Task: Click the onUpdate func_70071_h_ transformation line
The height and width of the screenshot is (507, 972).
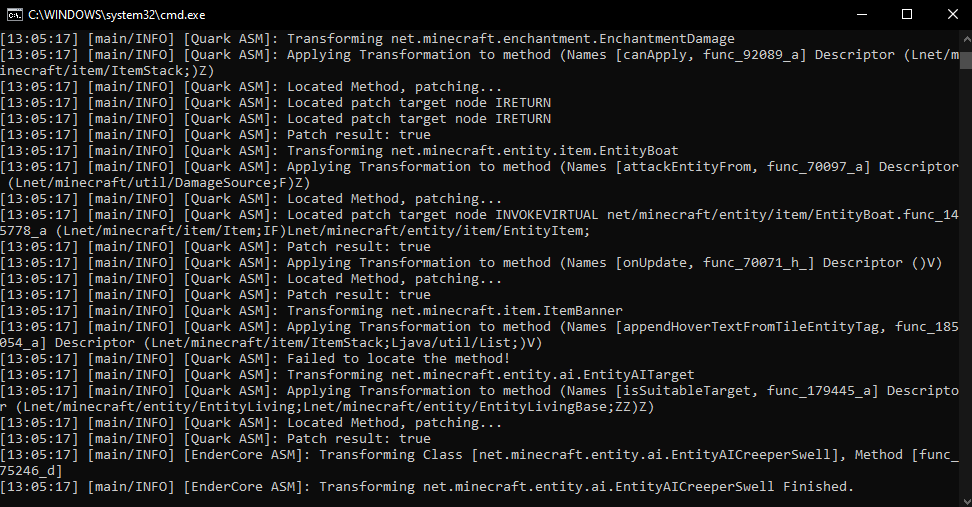Action: 471,263
